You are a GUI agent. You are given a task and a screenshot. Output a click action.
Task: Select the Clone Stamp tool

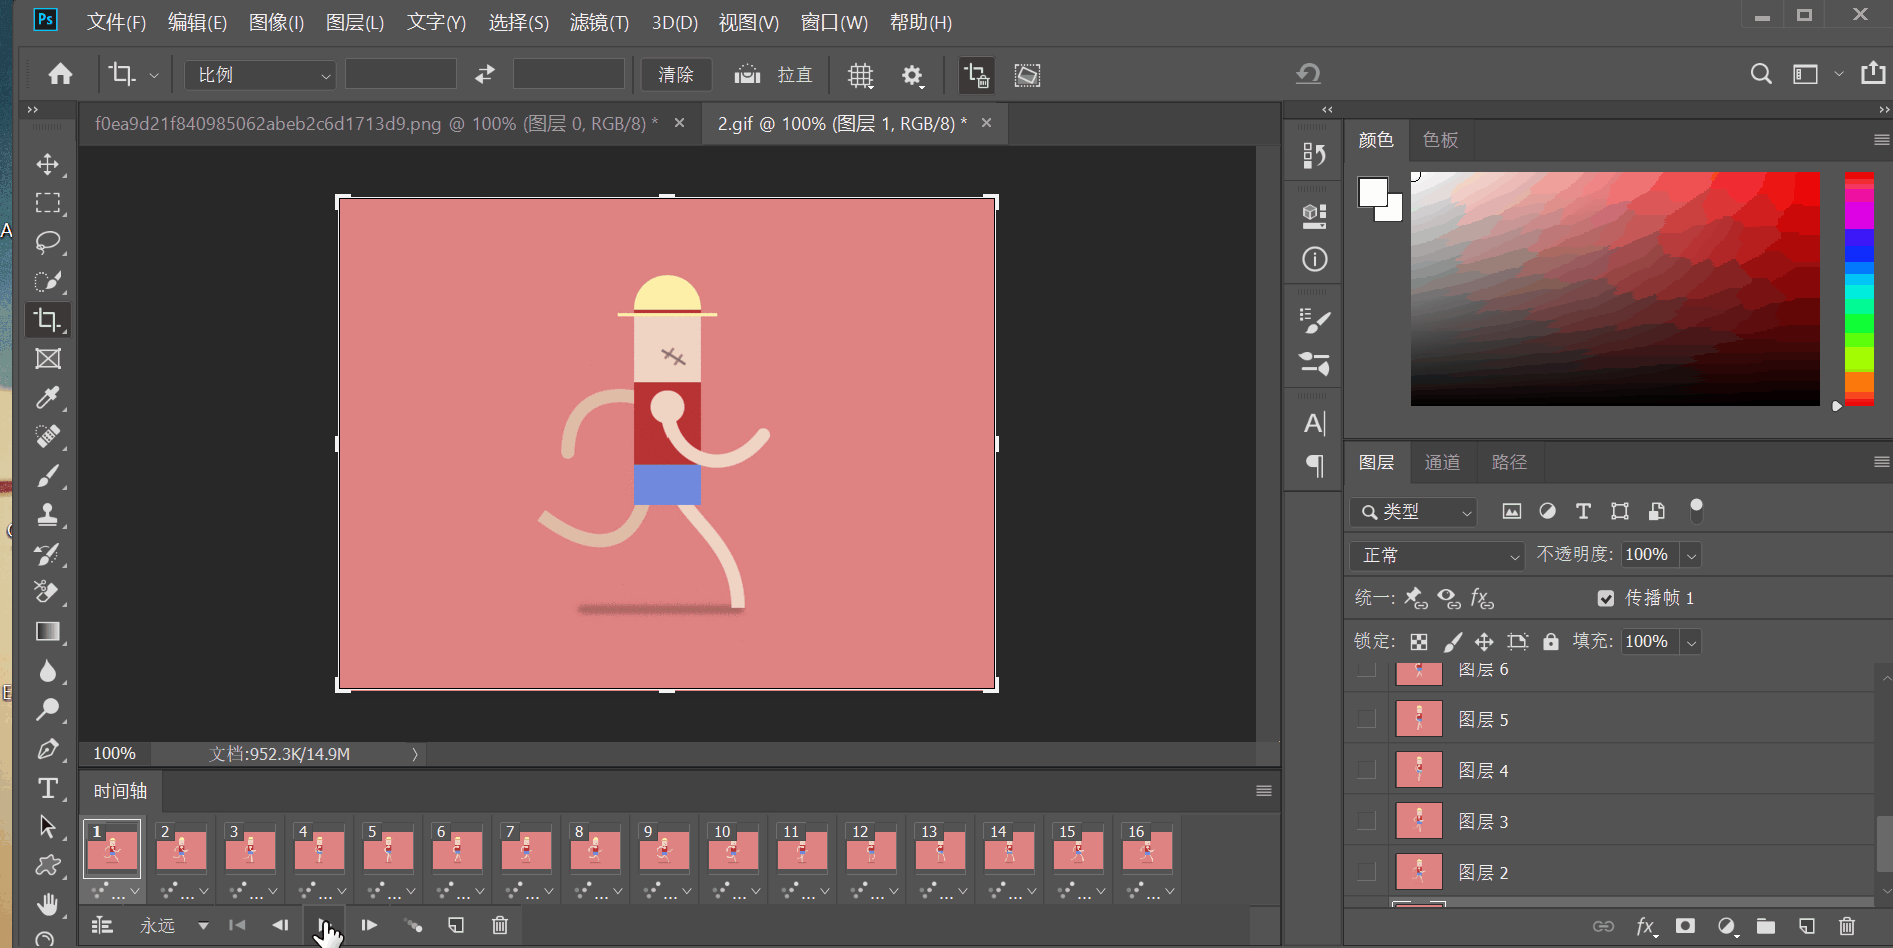[47, 515]
